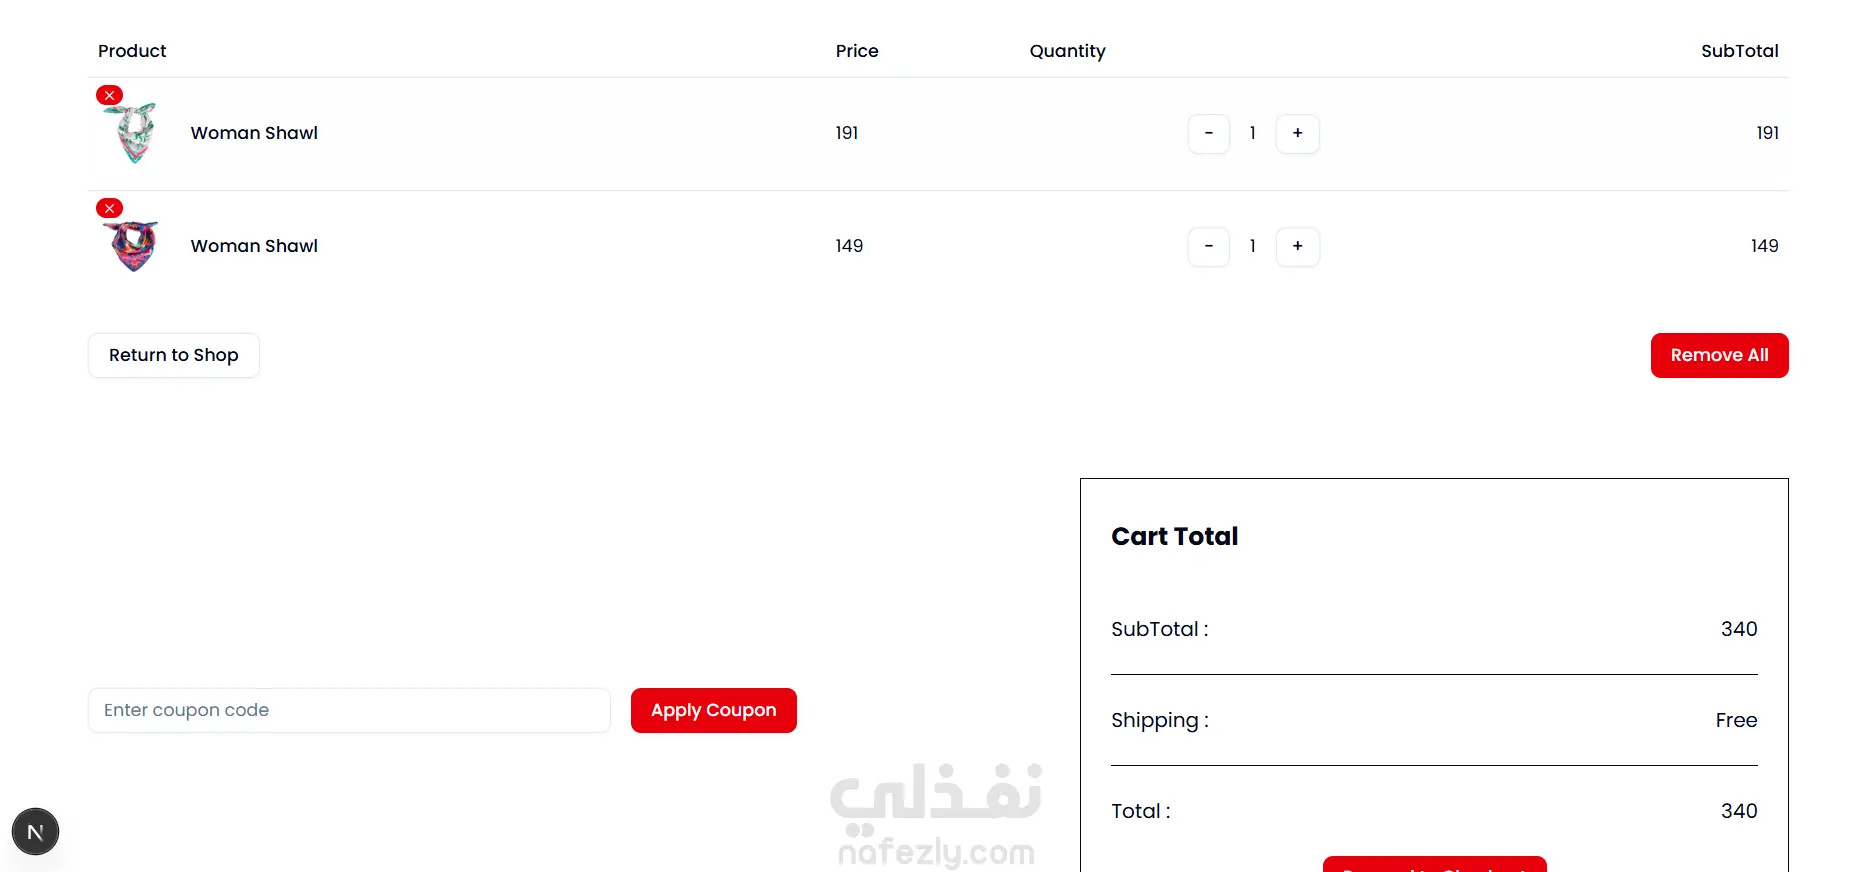1872x872 pixels.
Task: Decrease quantity of the 191 Woman Shawl
Action: (x=1208, y=133)
